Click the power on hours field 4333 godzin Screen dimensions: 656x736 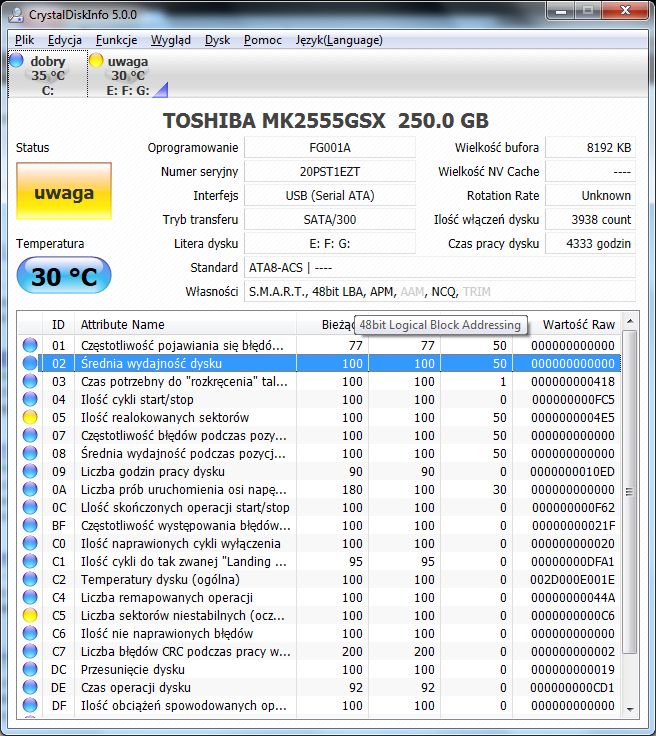point(590,244)
